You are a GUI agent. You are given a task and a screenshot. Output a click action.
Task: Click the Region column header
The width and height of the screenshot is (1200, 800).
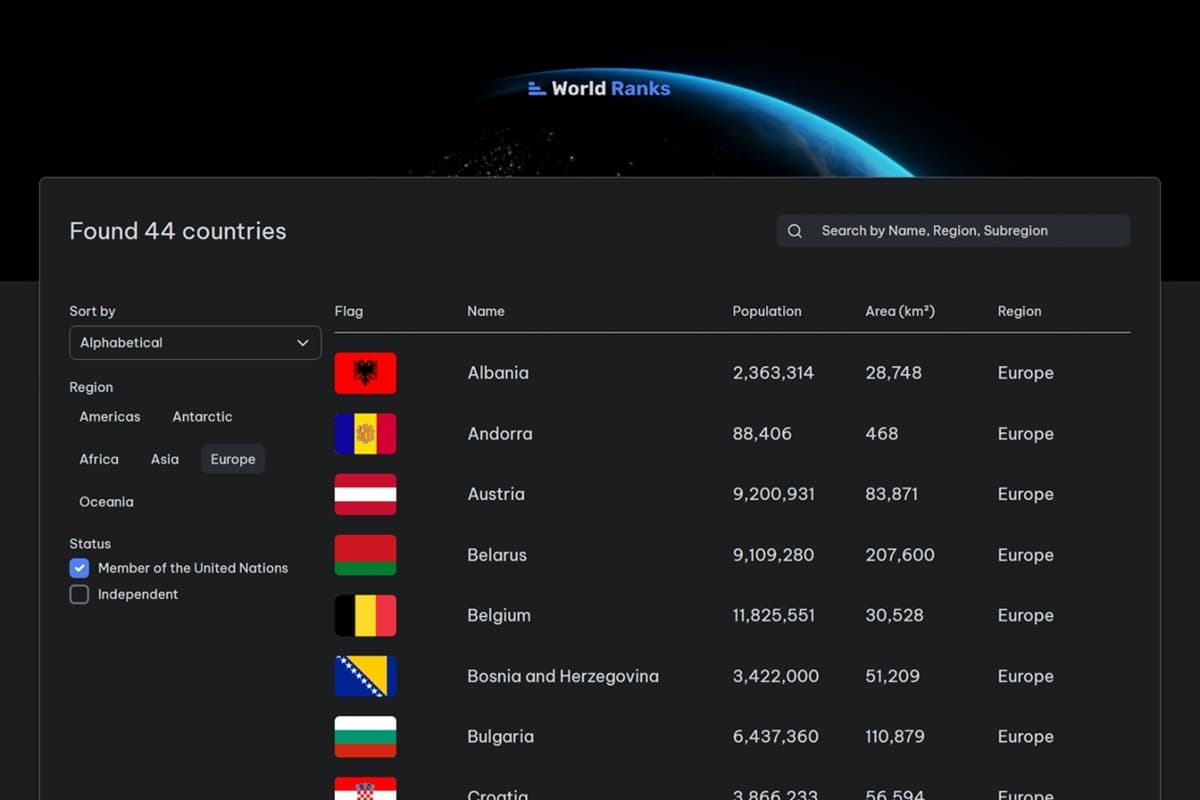[x=1019, y=311]
